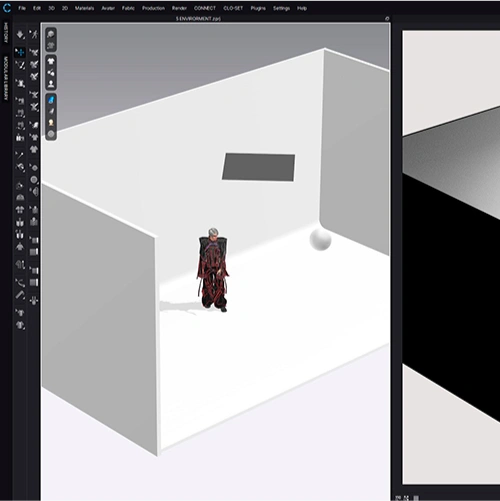500x501 pixels.
Task: Open the Materials menu
Action: tap(84, 8)
